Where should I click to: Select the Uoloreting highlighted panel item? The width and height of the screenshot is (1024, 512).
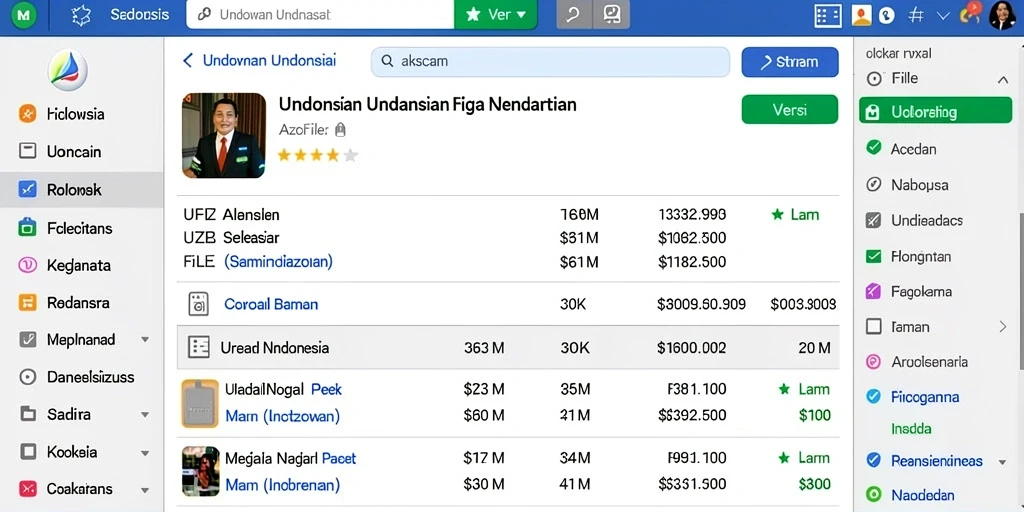935,112
